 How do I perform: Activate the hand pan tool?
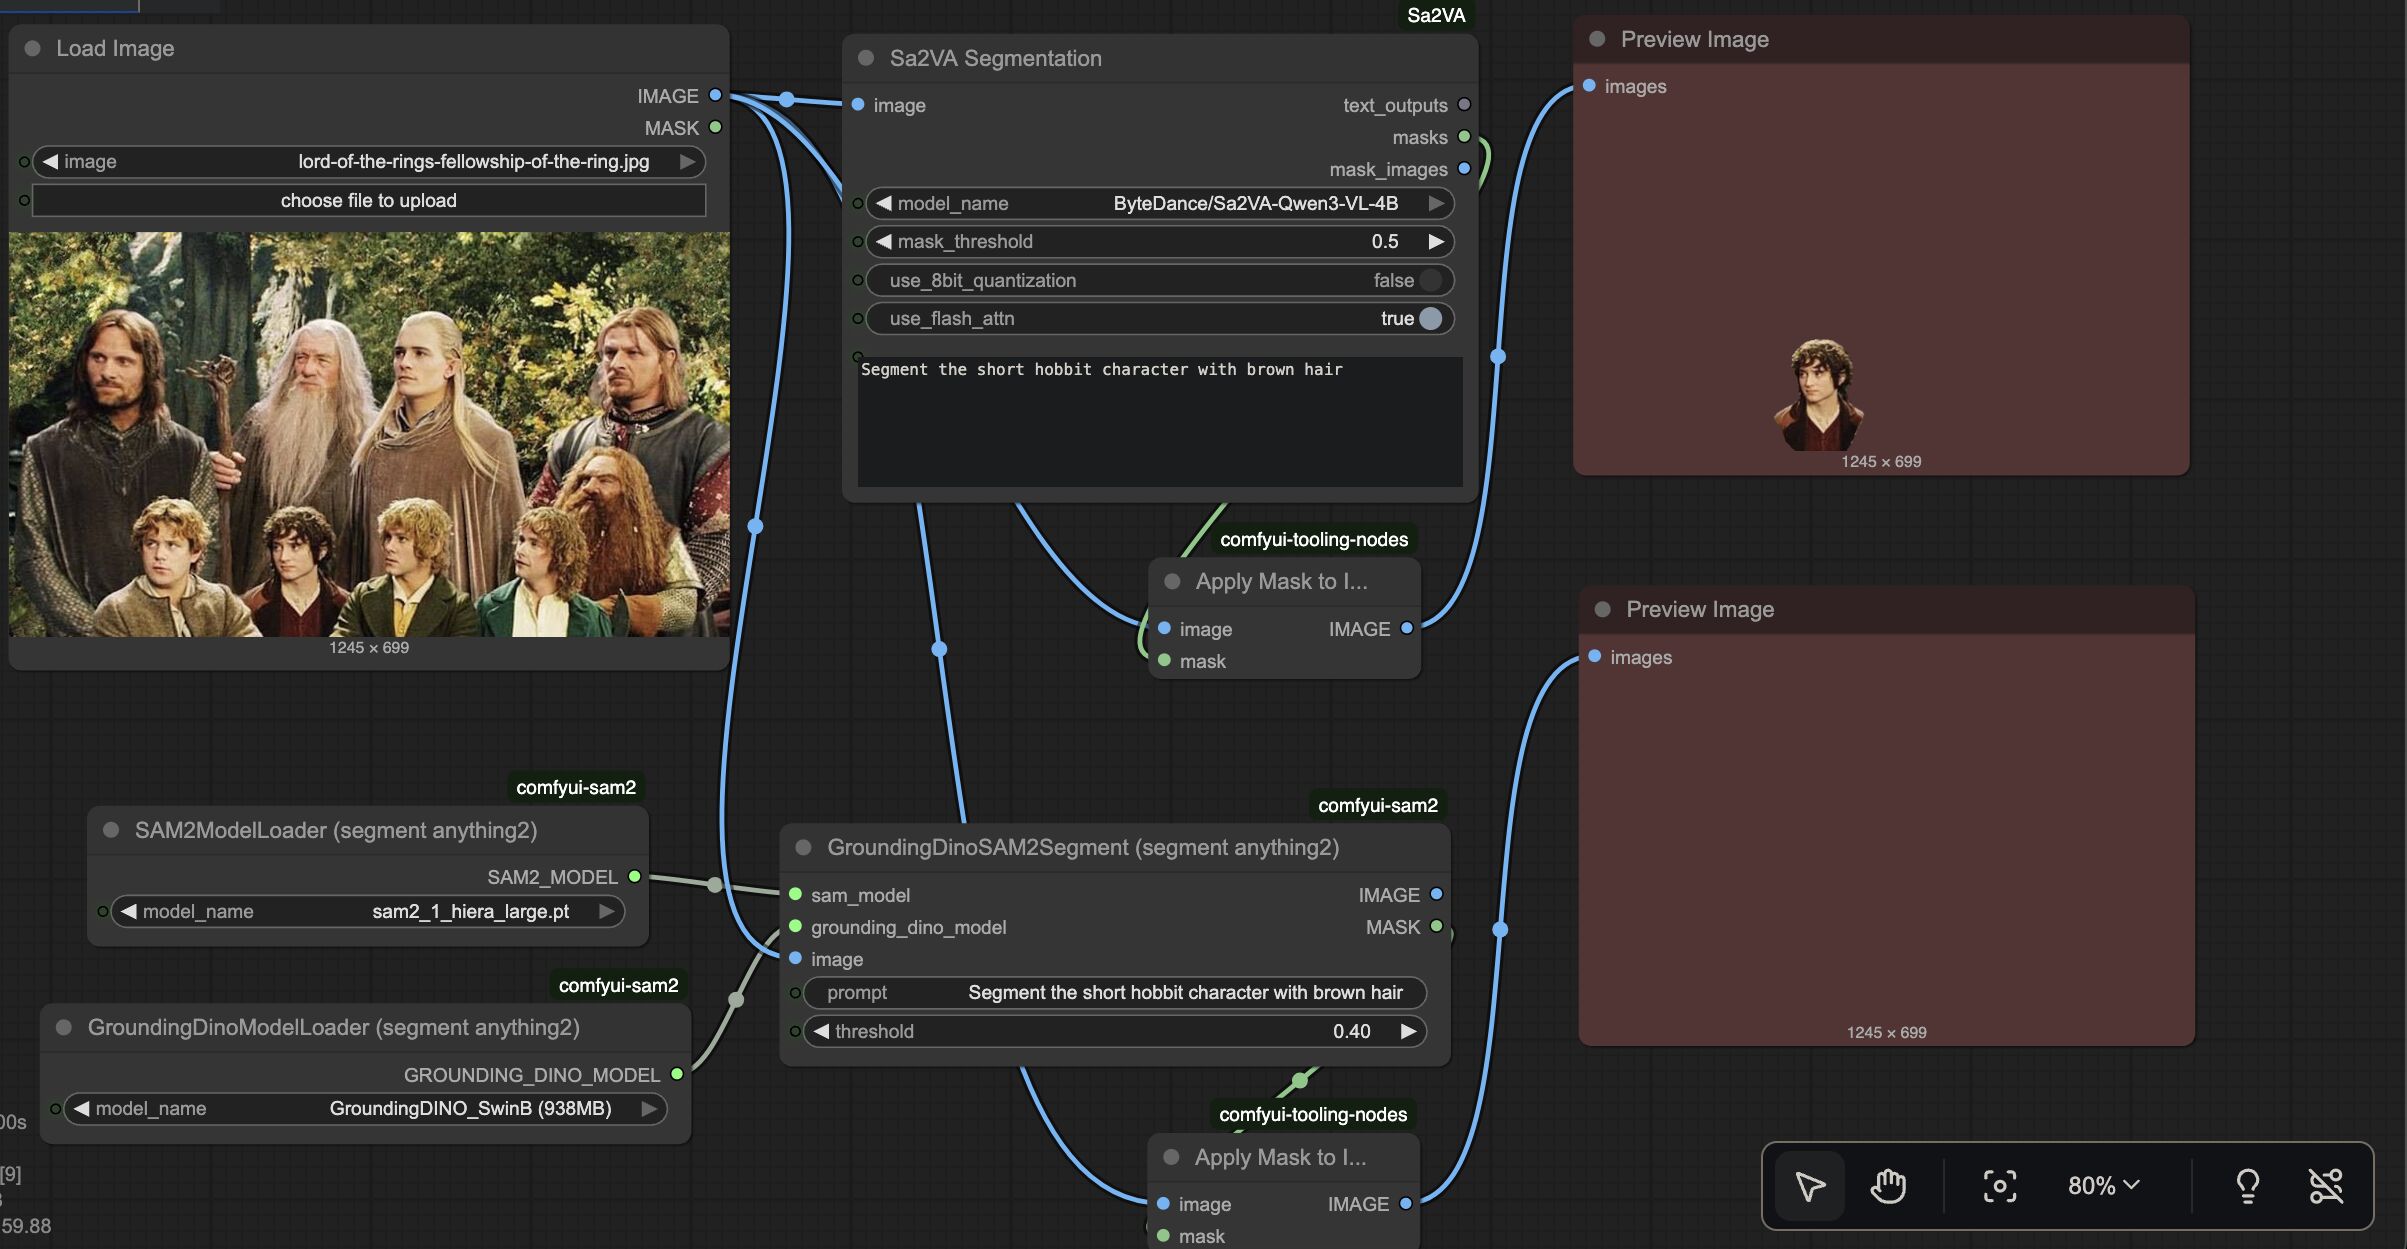pos(1888,1186)
